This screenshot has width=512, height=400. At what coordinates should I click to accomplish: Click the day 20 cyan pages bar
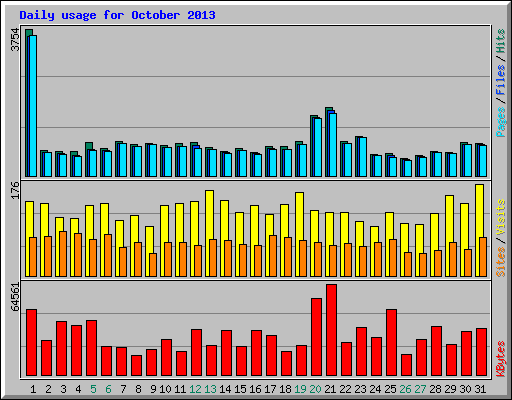point(318,147)
